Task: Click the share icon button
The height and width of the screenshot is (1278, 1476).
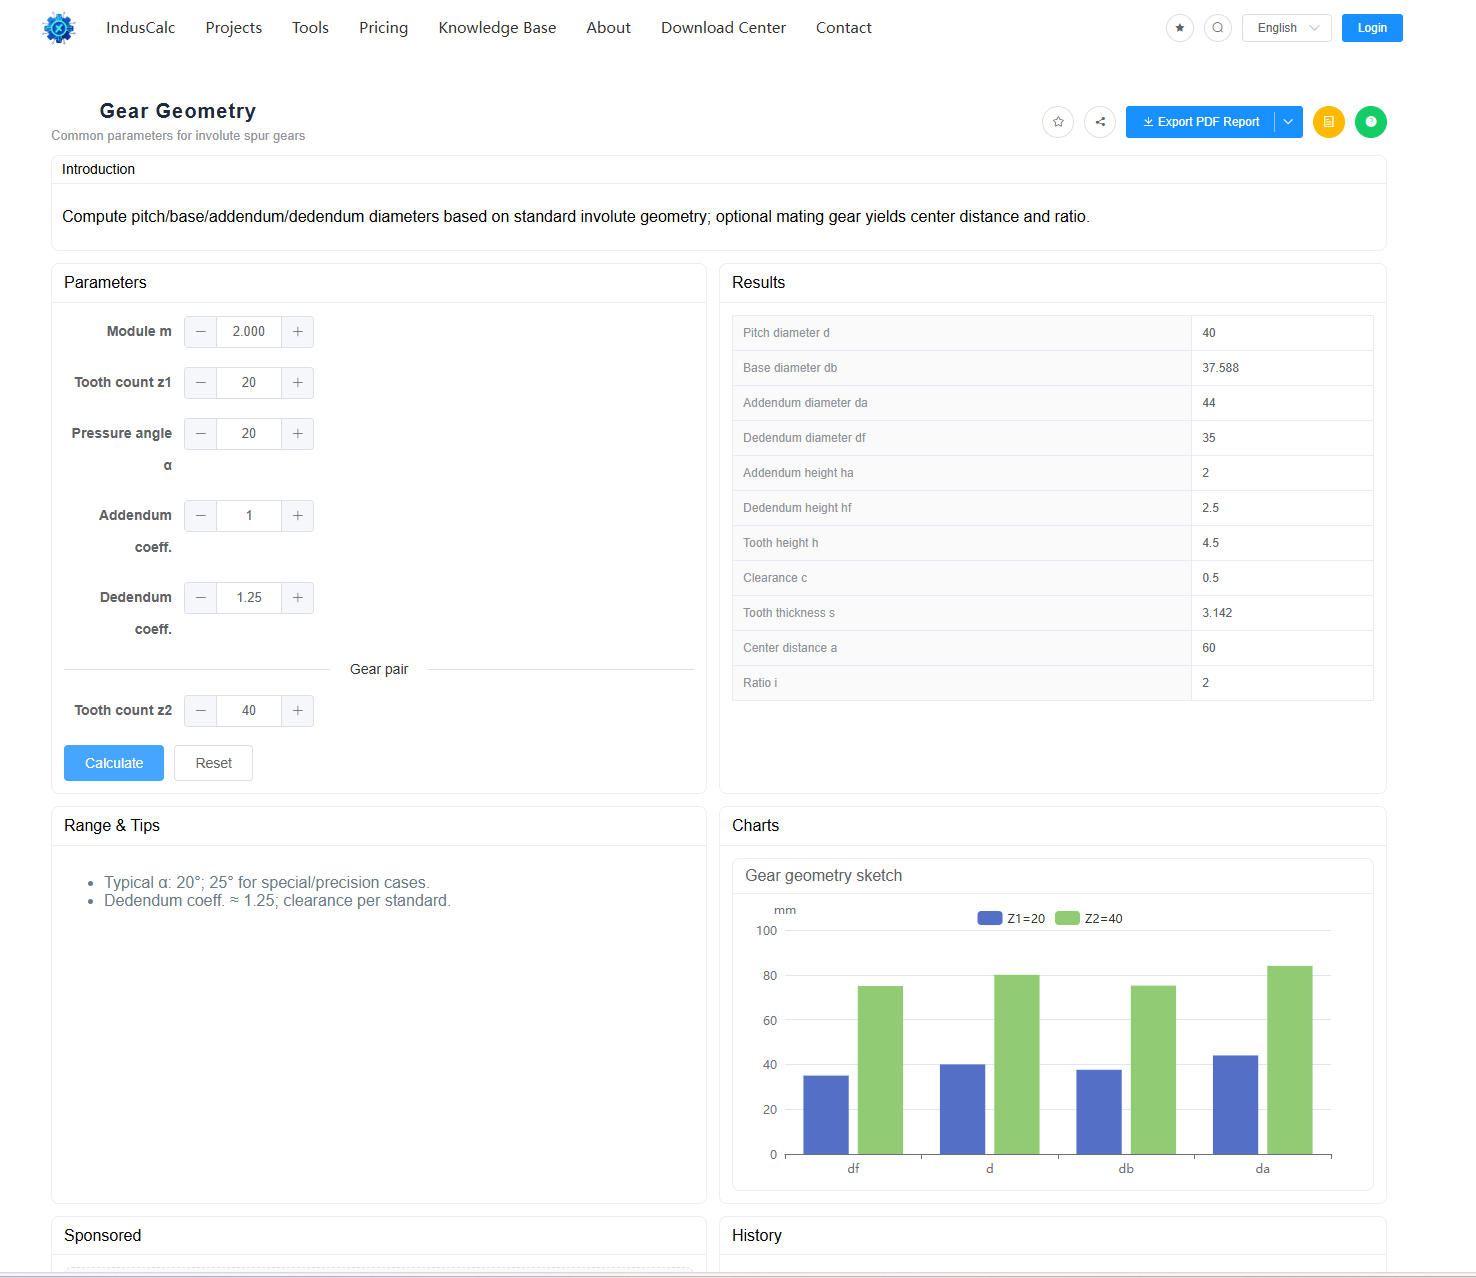Action: [1100, 122]
